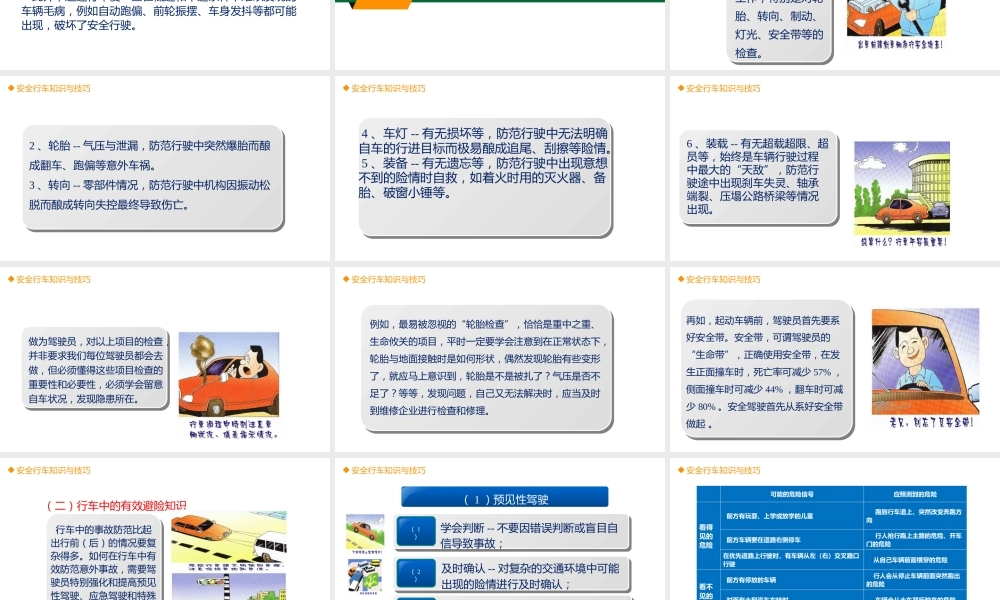Click the blue （1）预见性驾驶 title bar
The height and width of the screenshot is (600, 1000).
coord(504,498)
